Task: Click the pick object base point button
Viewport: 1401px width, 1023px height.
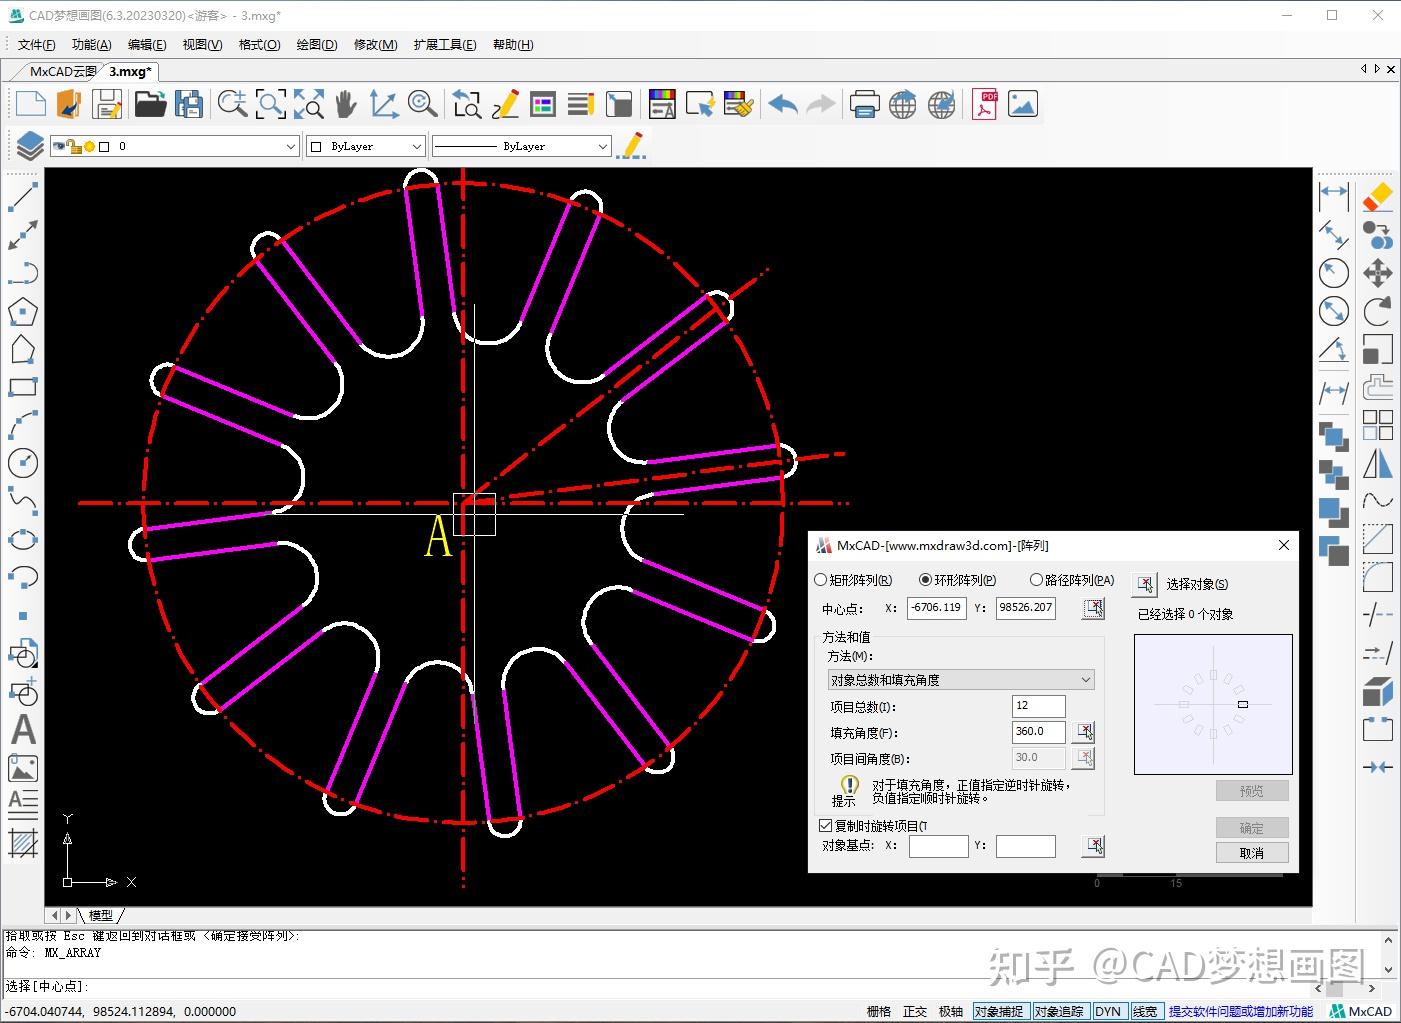Action: [x=1094, y=846]
